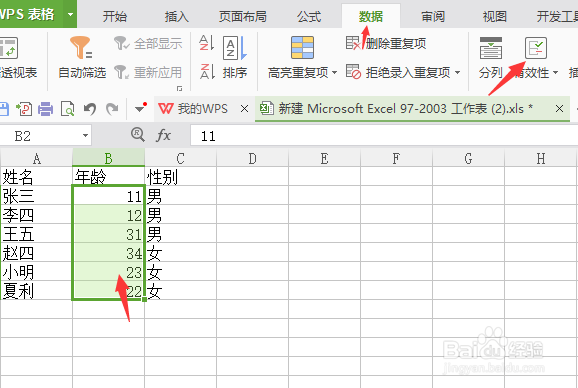The height and width of the screenshot is (388, 578).
Task: Open the WPS 表格 application menu arrow
Action: [70, 15]
